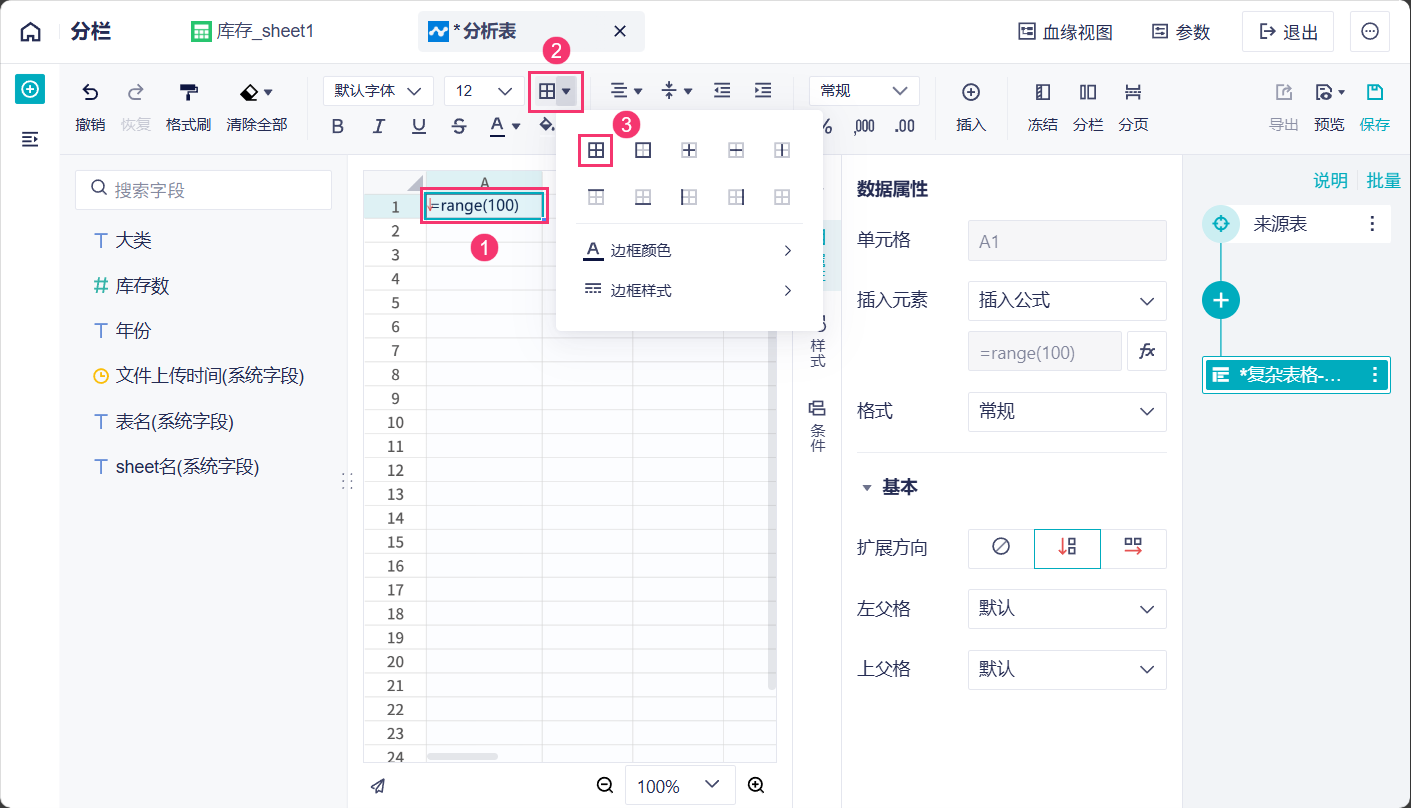Image resolution: width=1411 pixels, height=808 pixels.
Task: Switch to the 条件 side tab
Action: (x=818, y=425)
